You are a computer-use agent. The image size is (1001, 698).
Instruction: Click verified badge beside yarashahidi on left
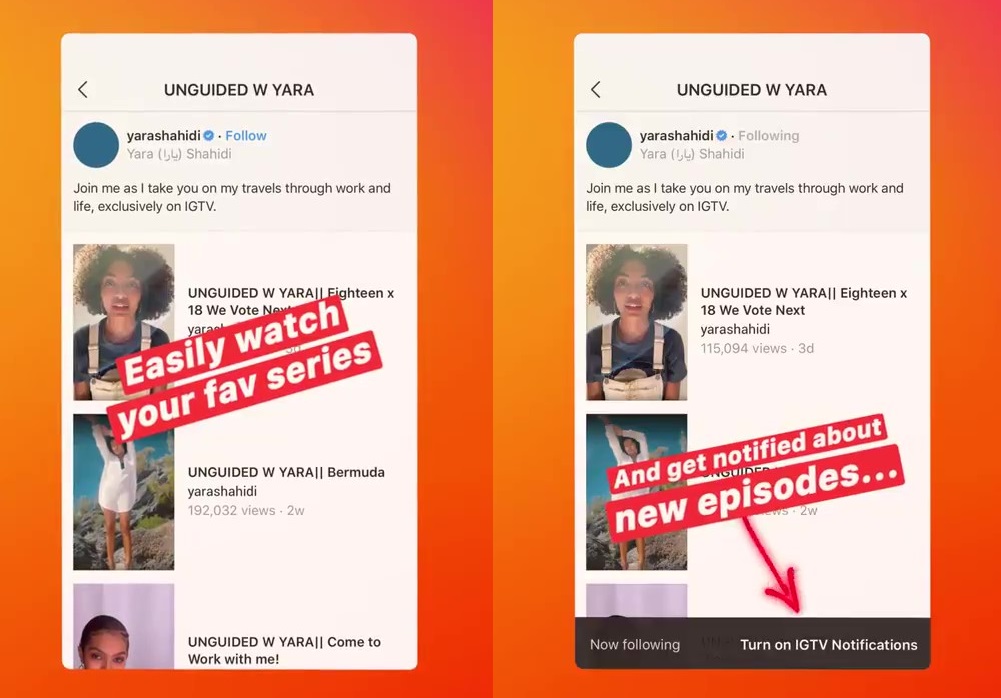pyautogui.click(x=208, y=135)
